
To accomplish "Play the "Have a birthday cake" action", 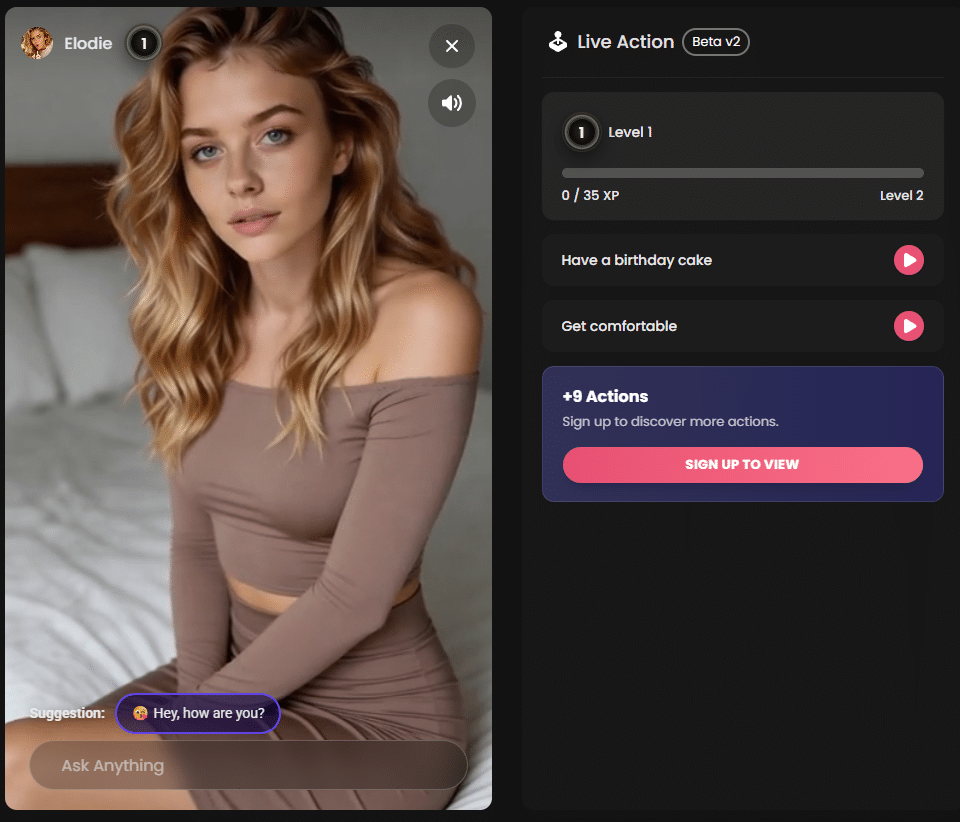I will [909, 260].
